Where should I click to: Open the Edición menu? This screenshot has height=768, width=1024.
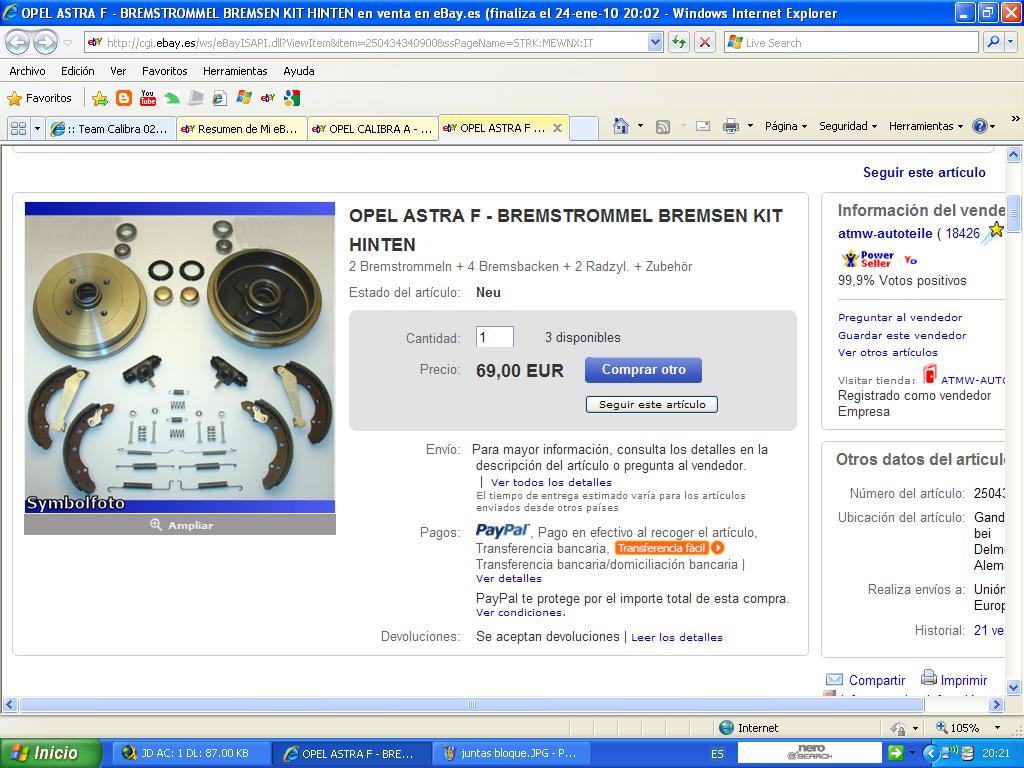click(78, 71)
